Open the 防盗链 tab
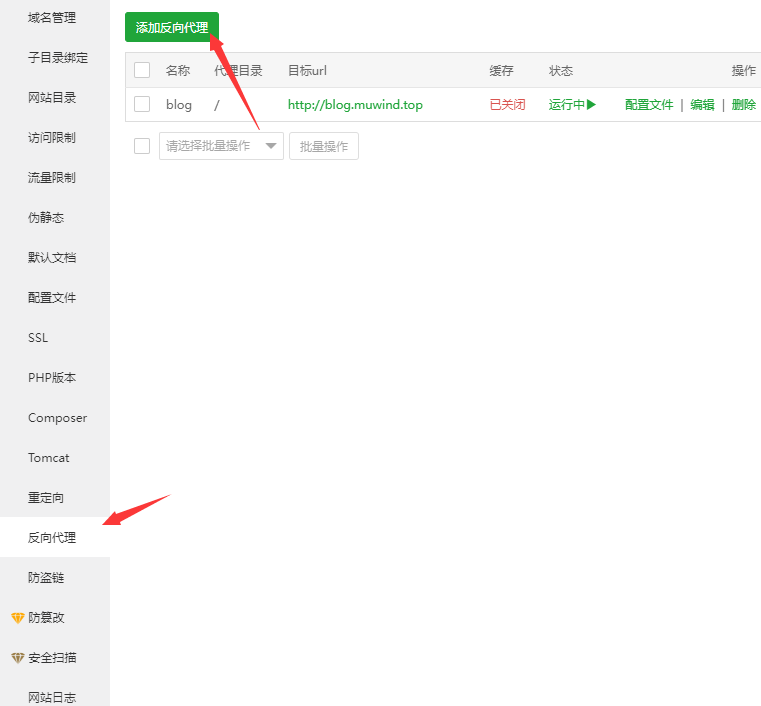 46,577
